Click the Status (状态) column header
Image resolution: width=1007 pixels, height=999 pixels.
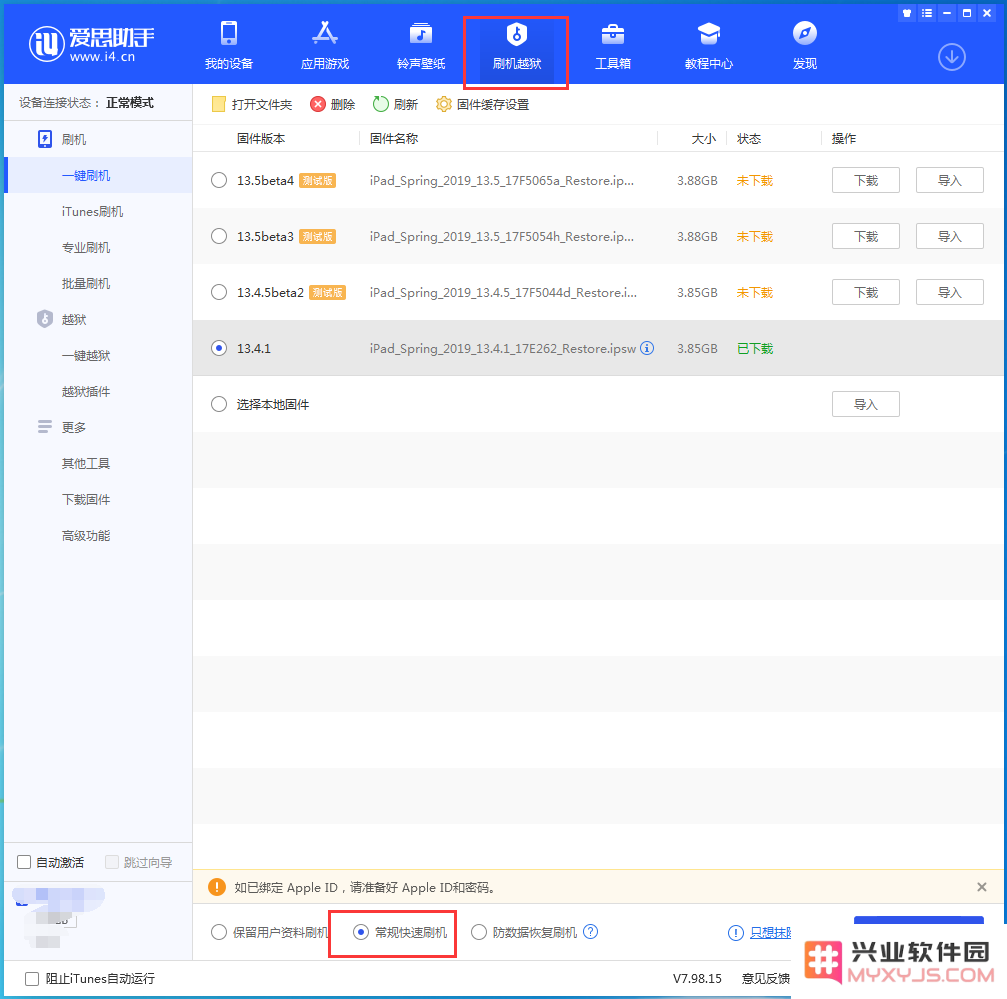(748, 138)
